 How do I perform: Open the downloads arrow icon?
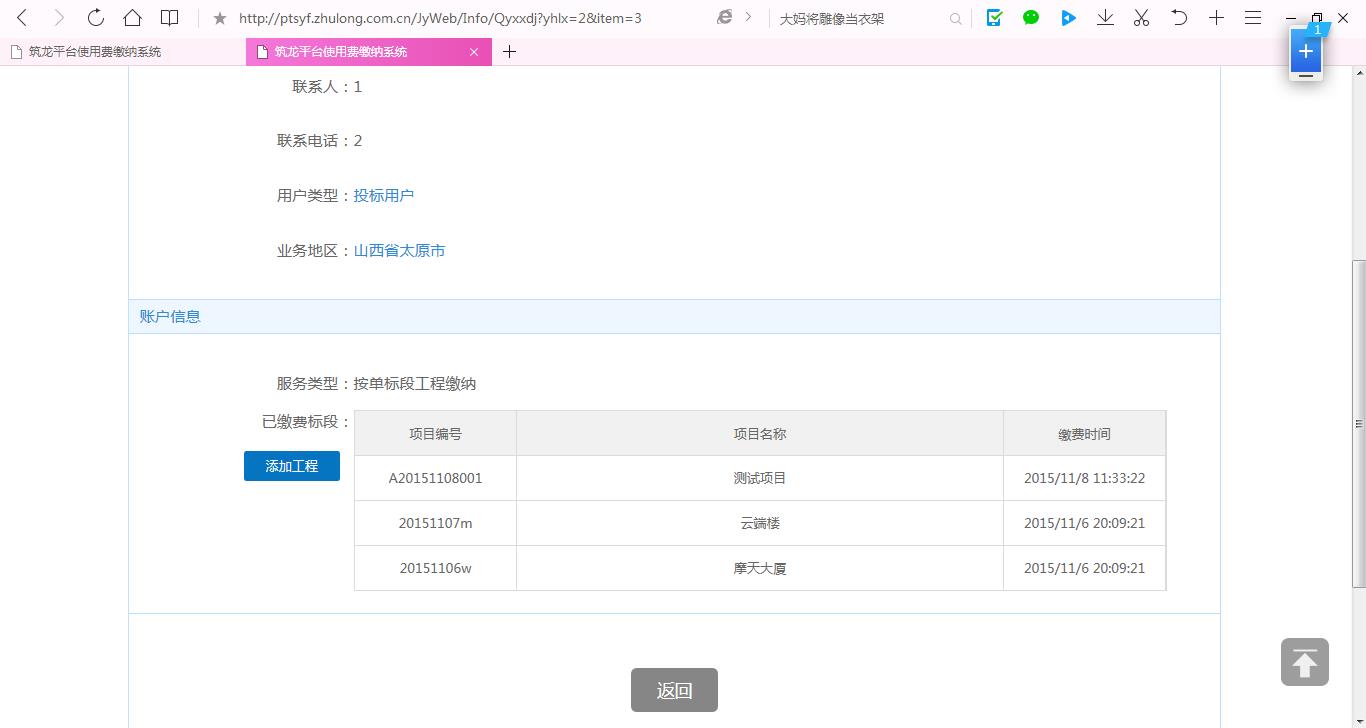[x=1105, y=18]
